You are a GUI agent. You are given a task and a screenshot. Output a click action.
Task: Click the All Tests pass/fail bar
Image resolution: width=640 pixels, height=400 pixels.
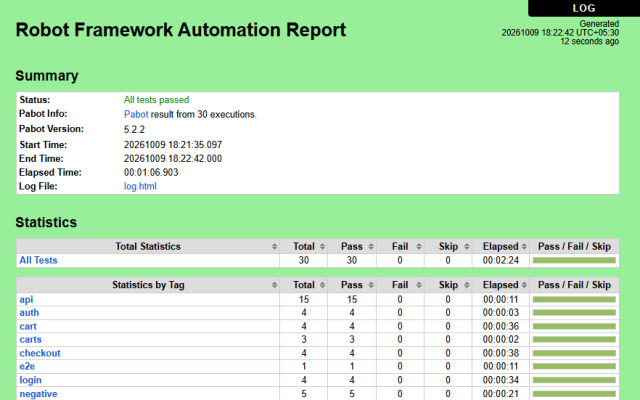[x=574, y=260]
